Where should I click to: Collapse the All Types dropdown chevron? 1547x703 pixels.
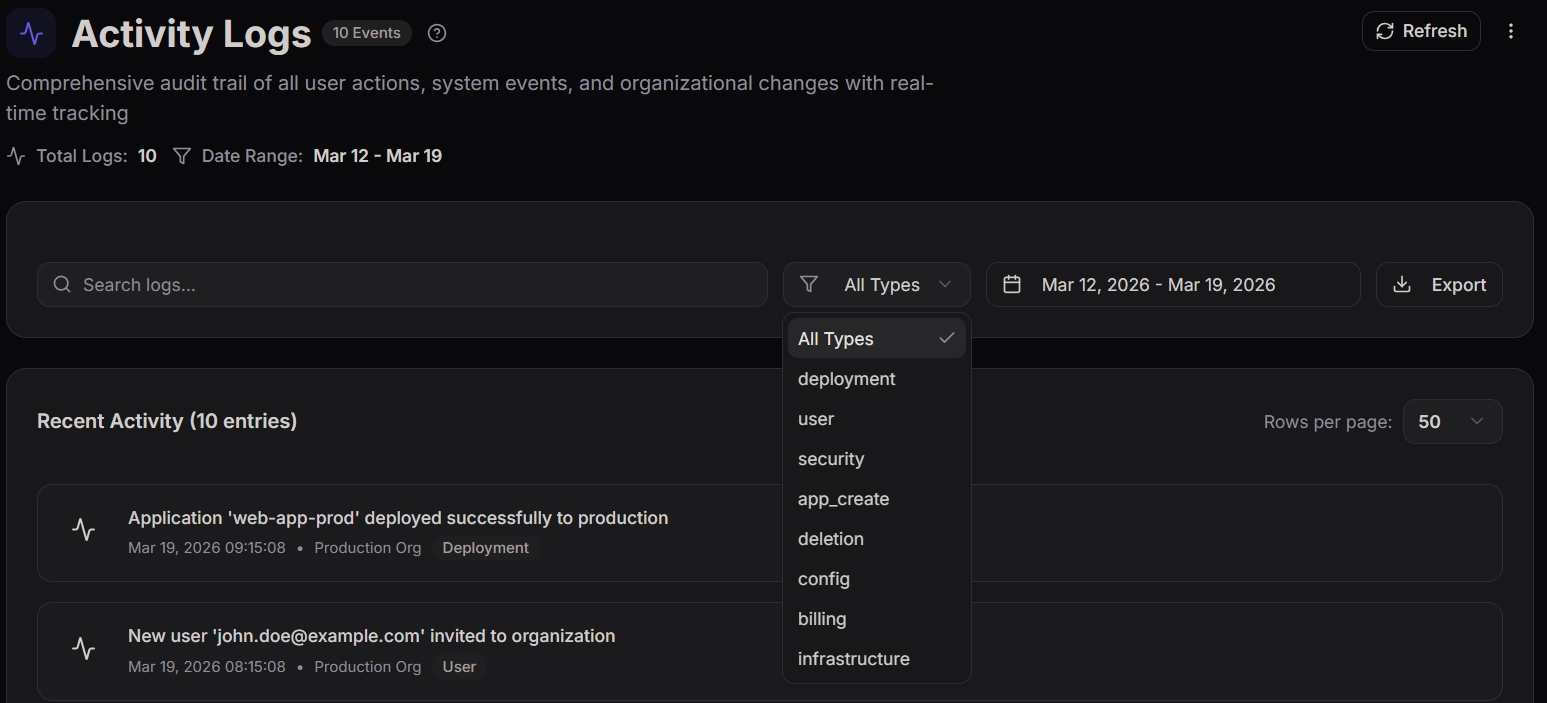(945, 284)
